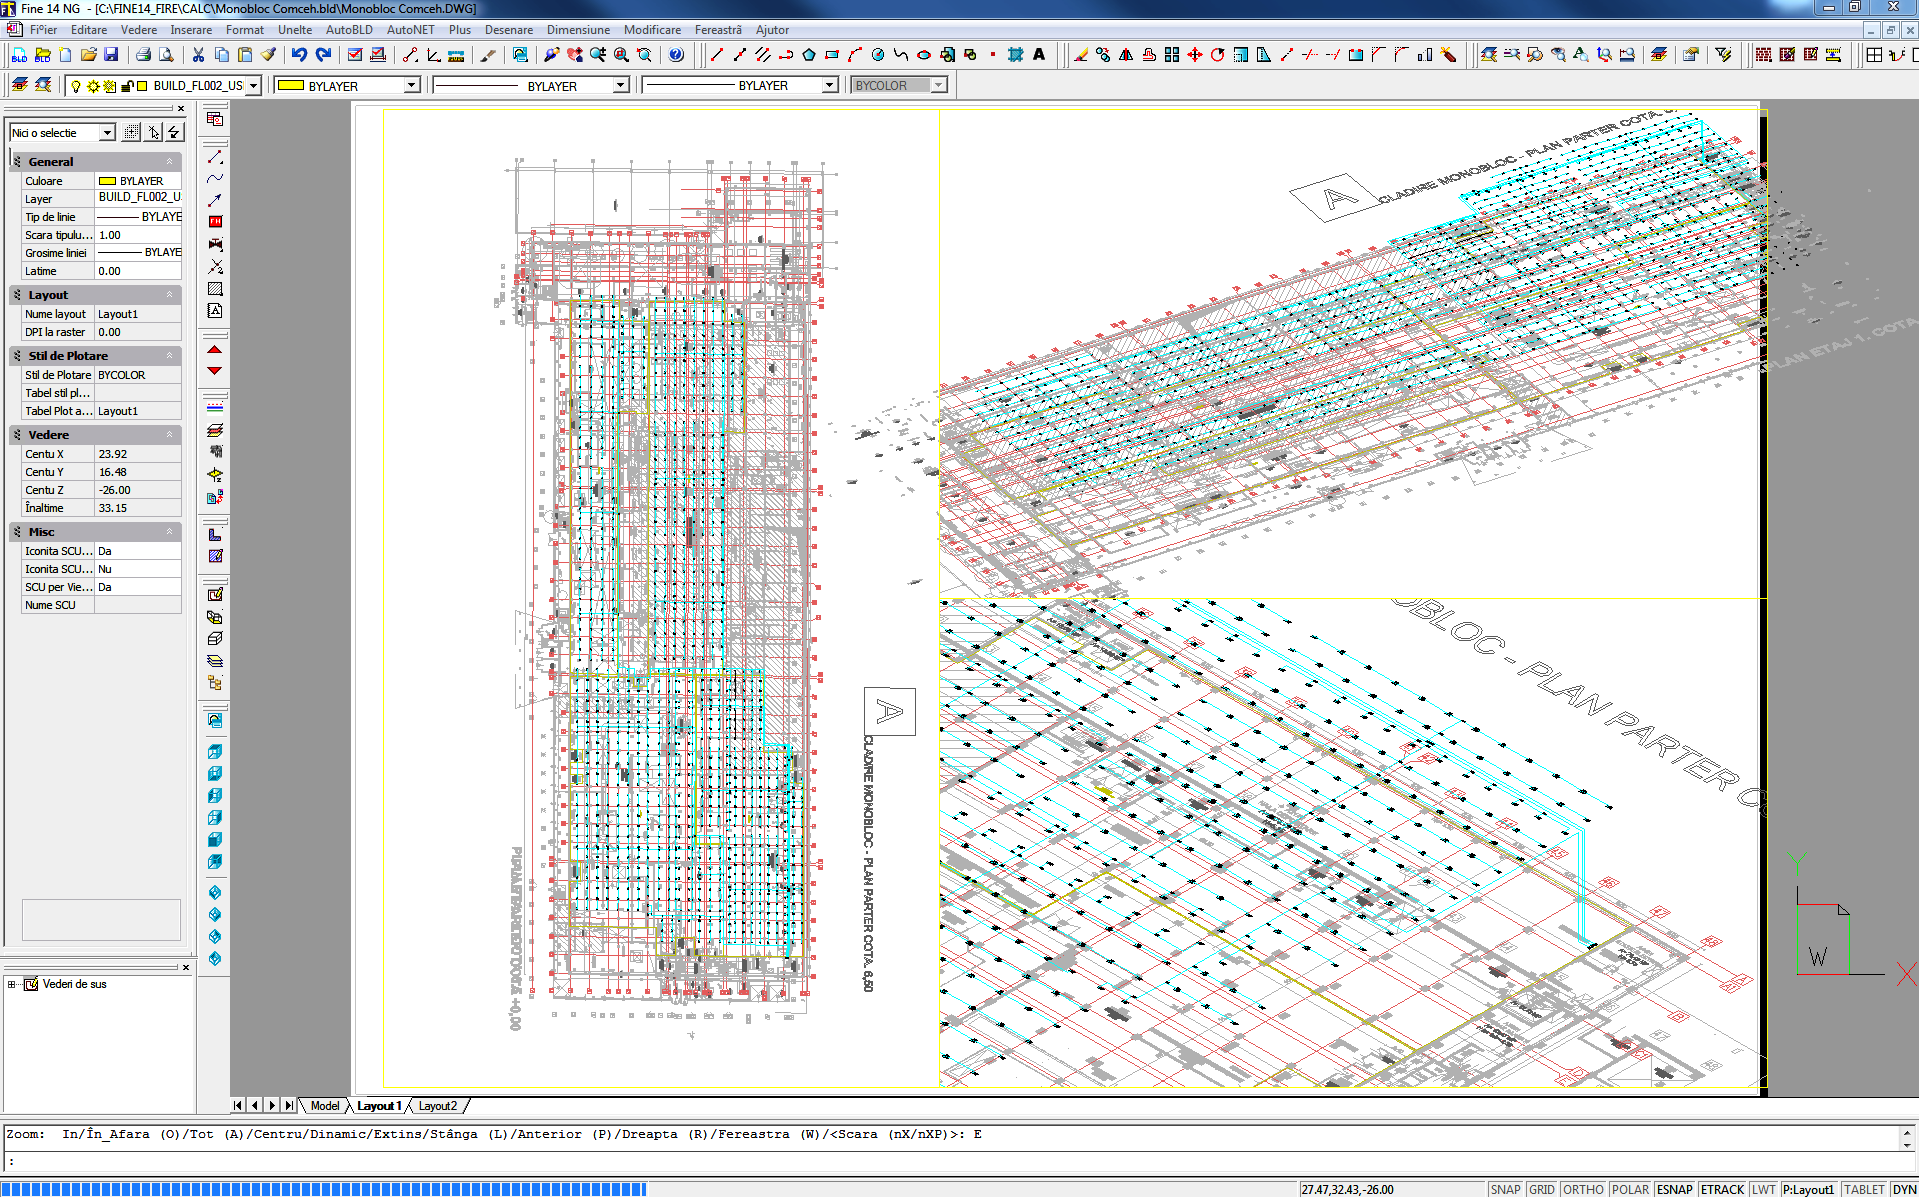This screenshot has height=1197, width=1919.
Task: Open the AutoBLD menu
Action: [x=349, y=30]
